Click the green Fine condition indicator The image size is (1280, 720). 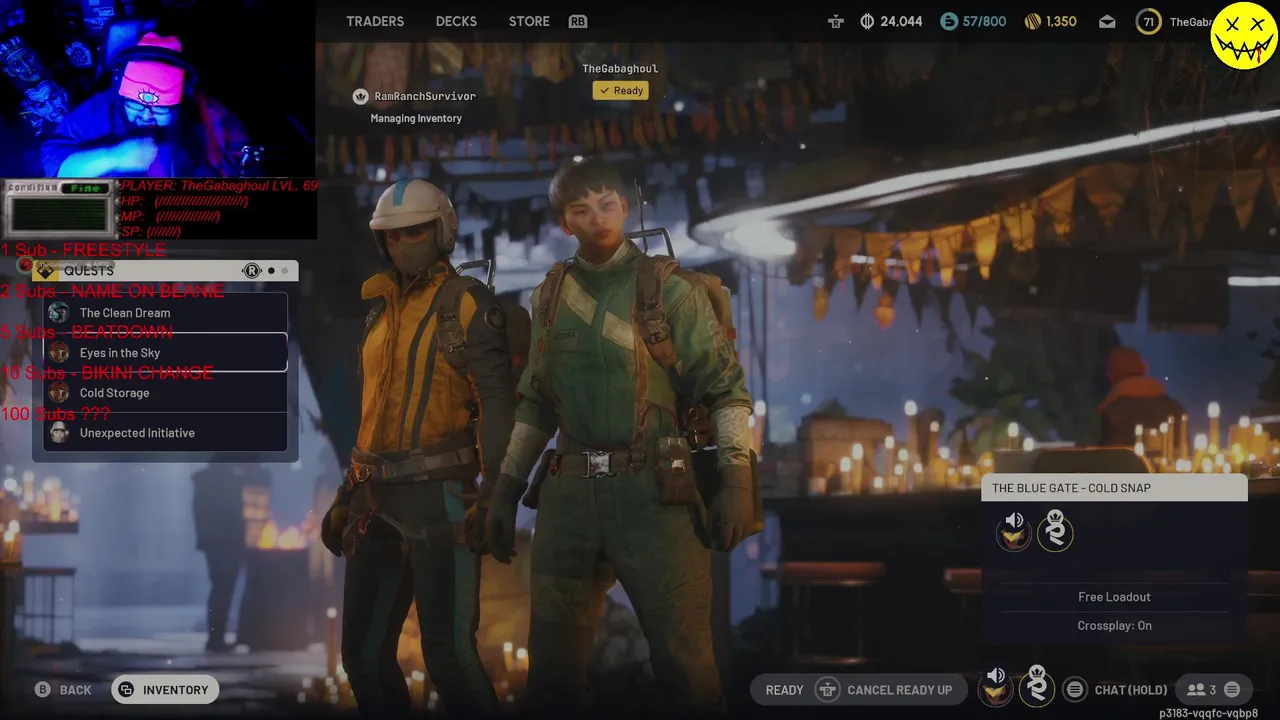coord(86,188)
